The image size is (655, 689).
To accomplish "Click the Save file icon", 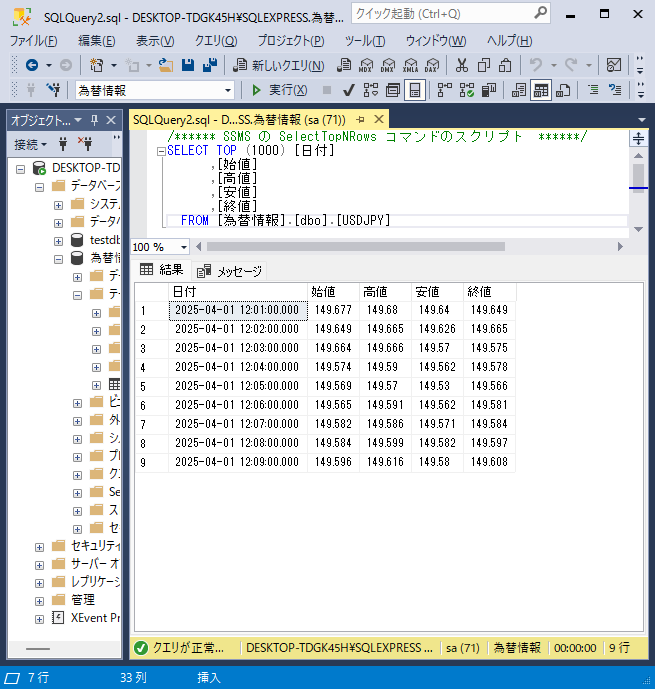I will pos(188,65).
